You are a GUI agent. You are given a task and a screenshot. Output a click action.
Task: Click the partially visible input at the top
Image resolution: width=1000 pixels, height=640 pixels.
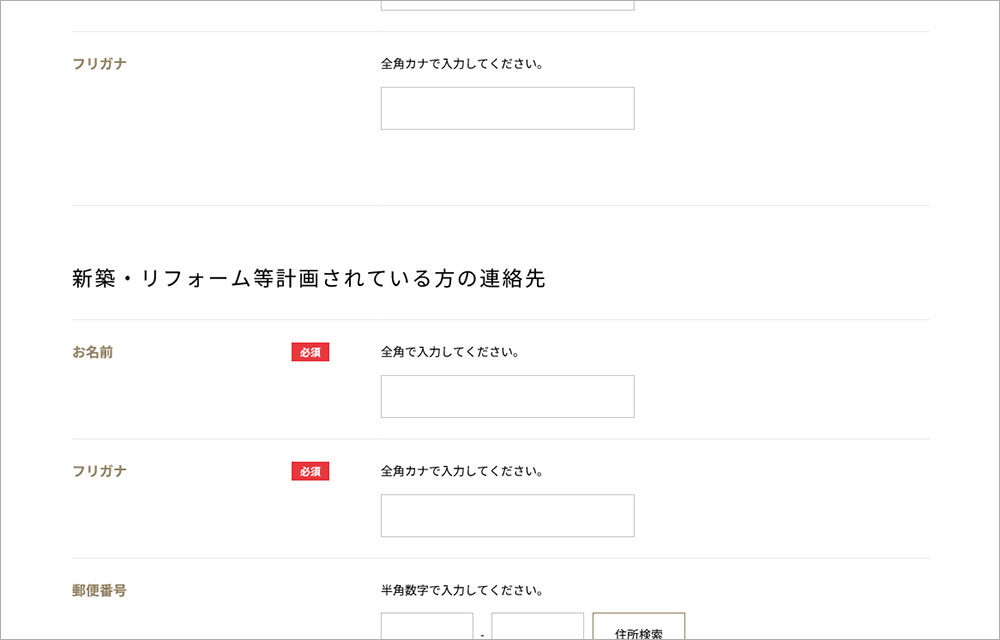(x=507, y=5)
